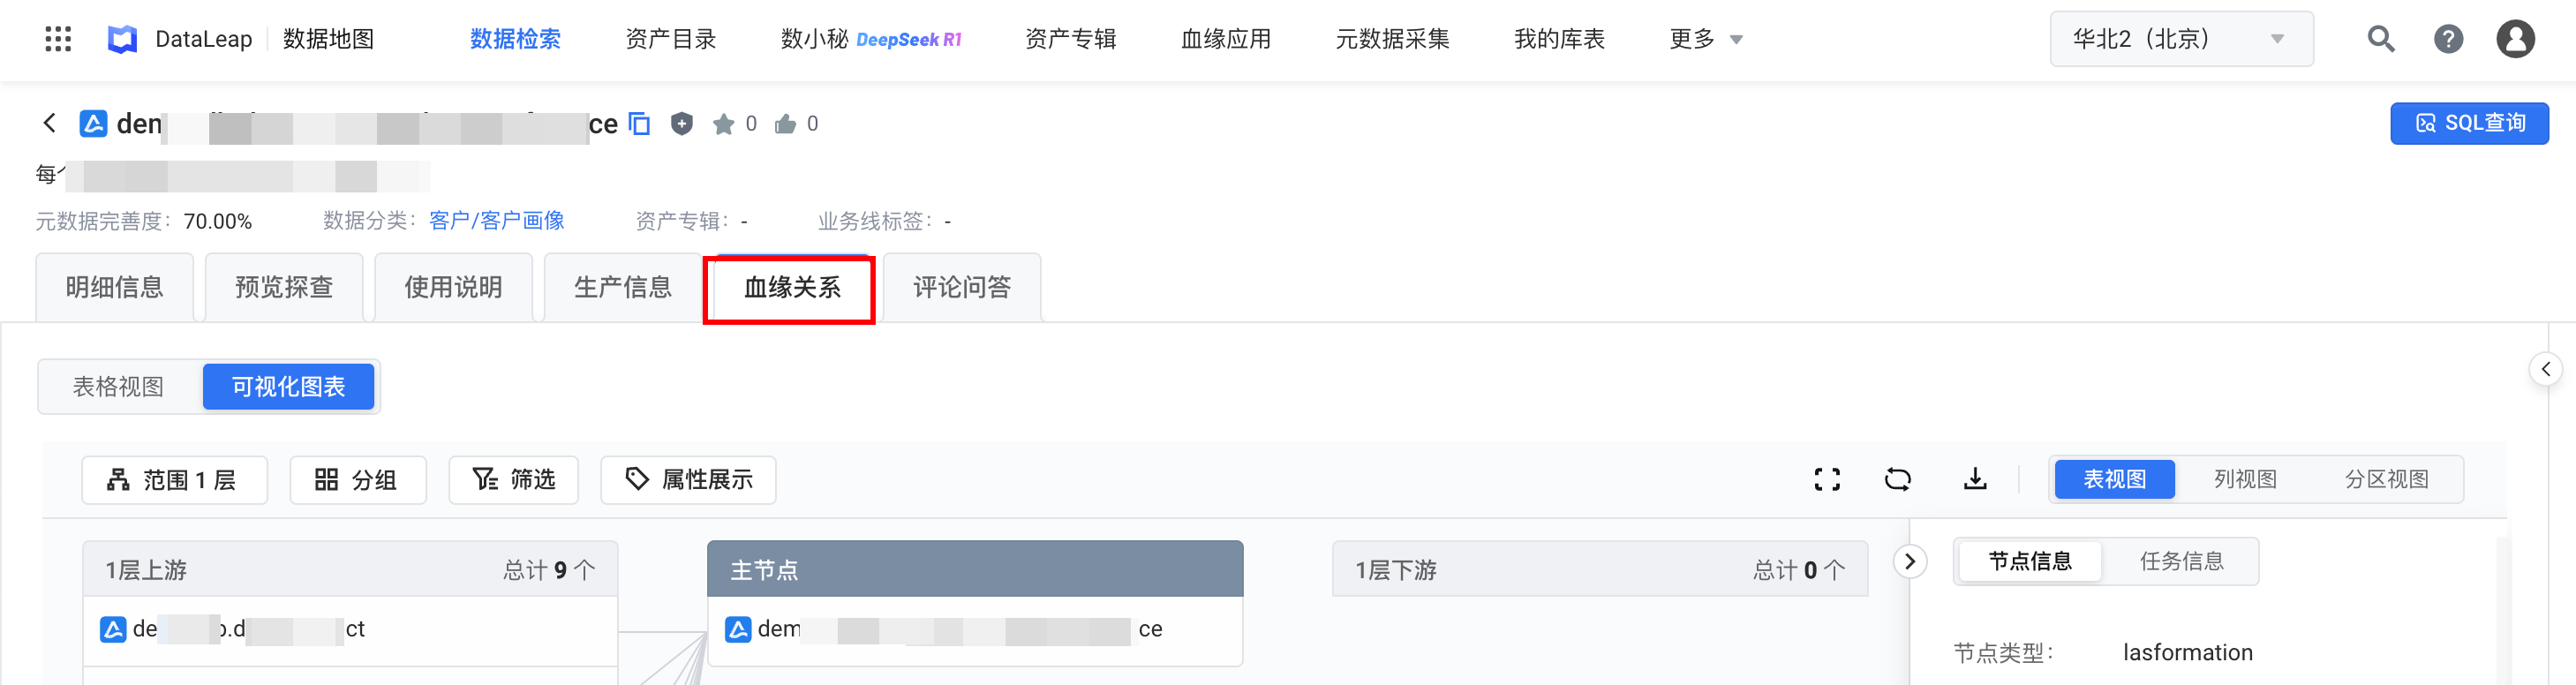
Task: Refresh the lineage graph
Action: point(1897,480)
